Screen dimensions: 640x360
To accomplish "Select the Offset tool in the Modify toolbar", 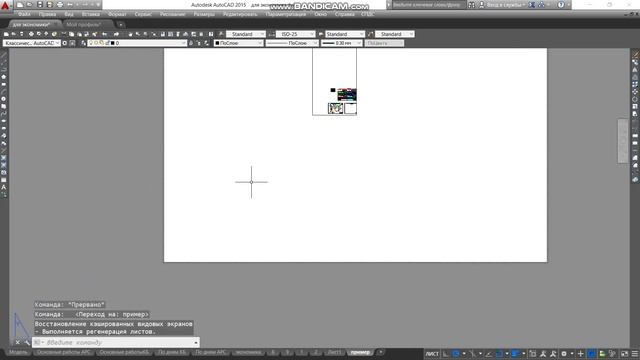I will click(635, 77).
